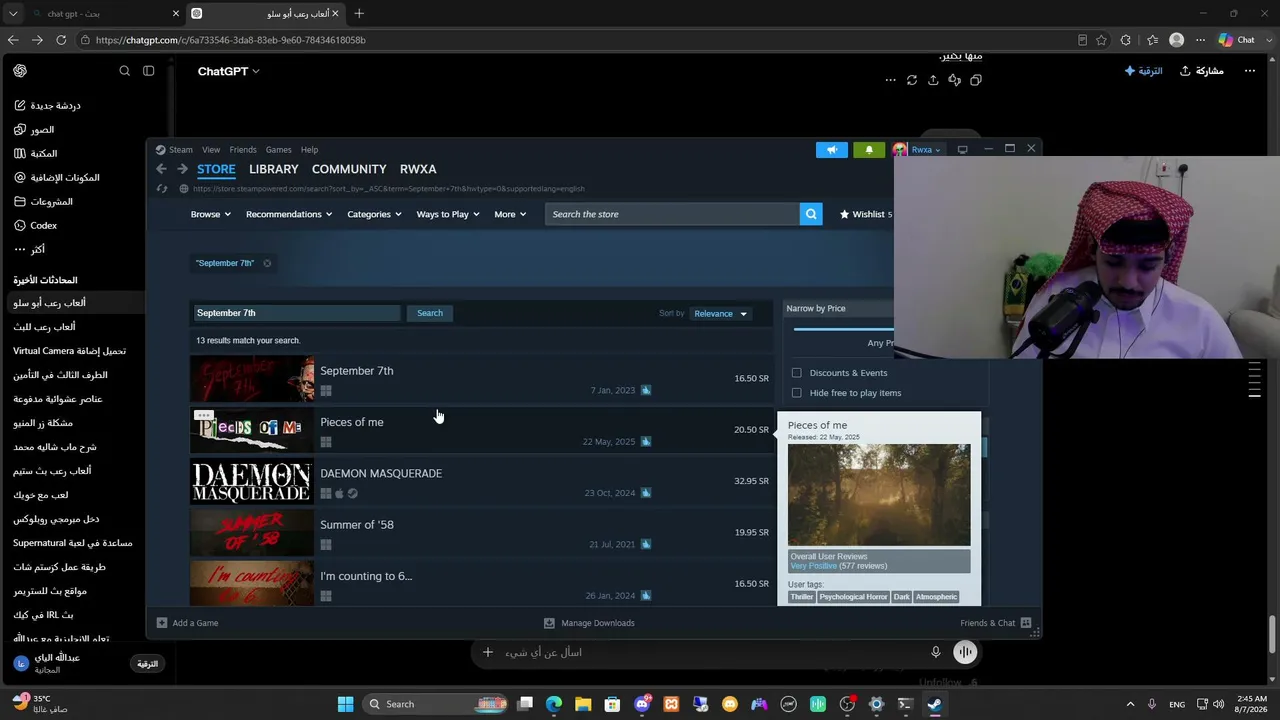Open Steam announcements megaphone button
The image size is (1280, 720).
pos(831,150)
